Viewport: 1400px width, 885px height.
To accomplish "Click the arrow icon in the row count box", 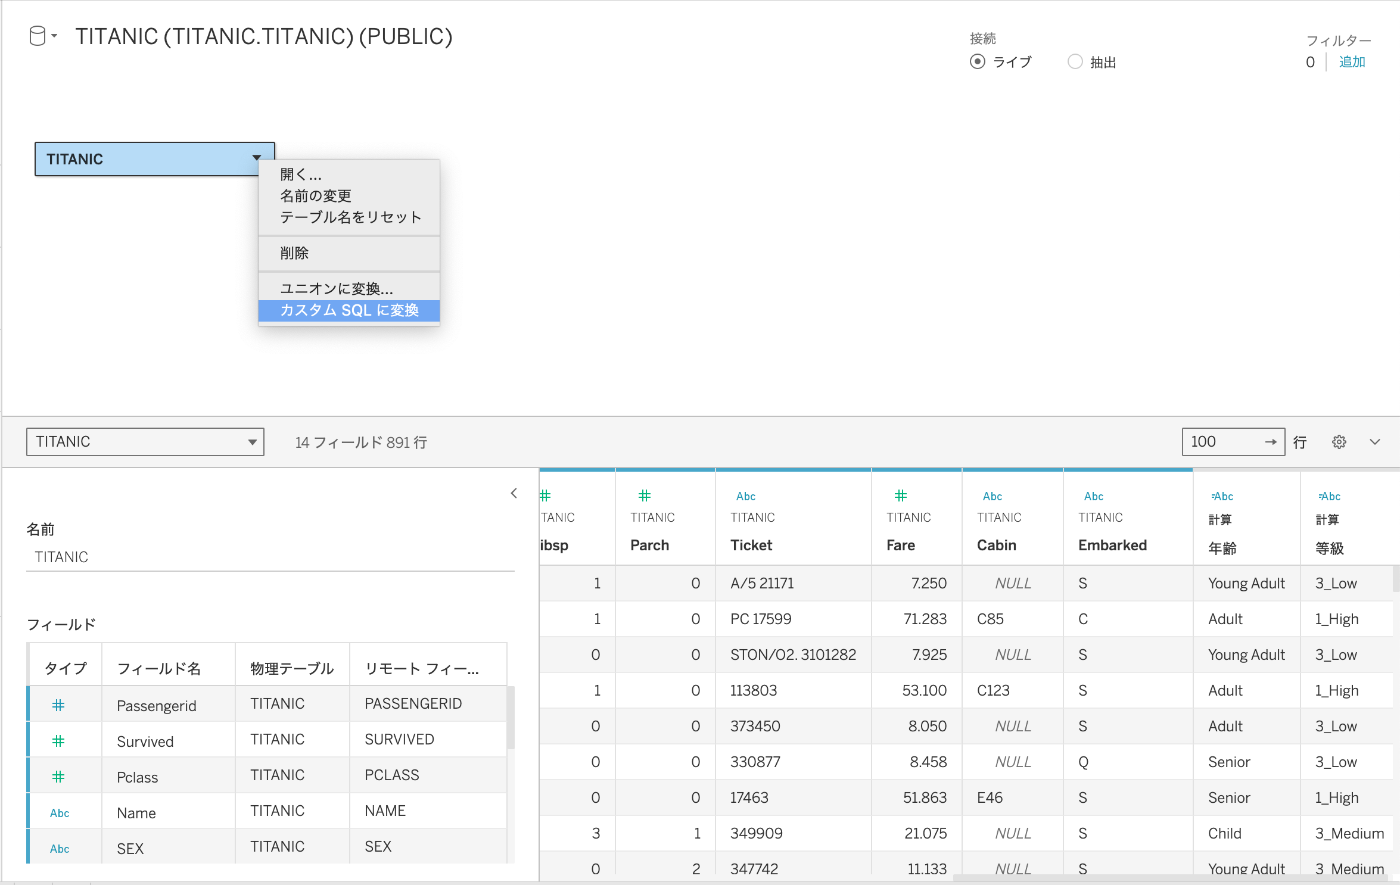I will [x=1270, y=442].
